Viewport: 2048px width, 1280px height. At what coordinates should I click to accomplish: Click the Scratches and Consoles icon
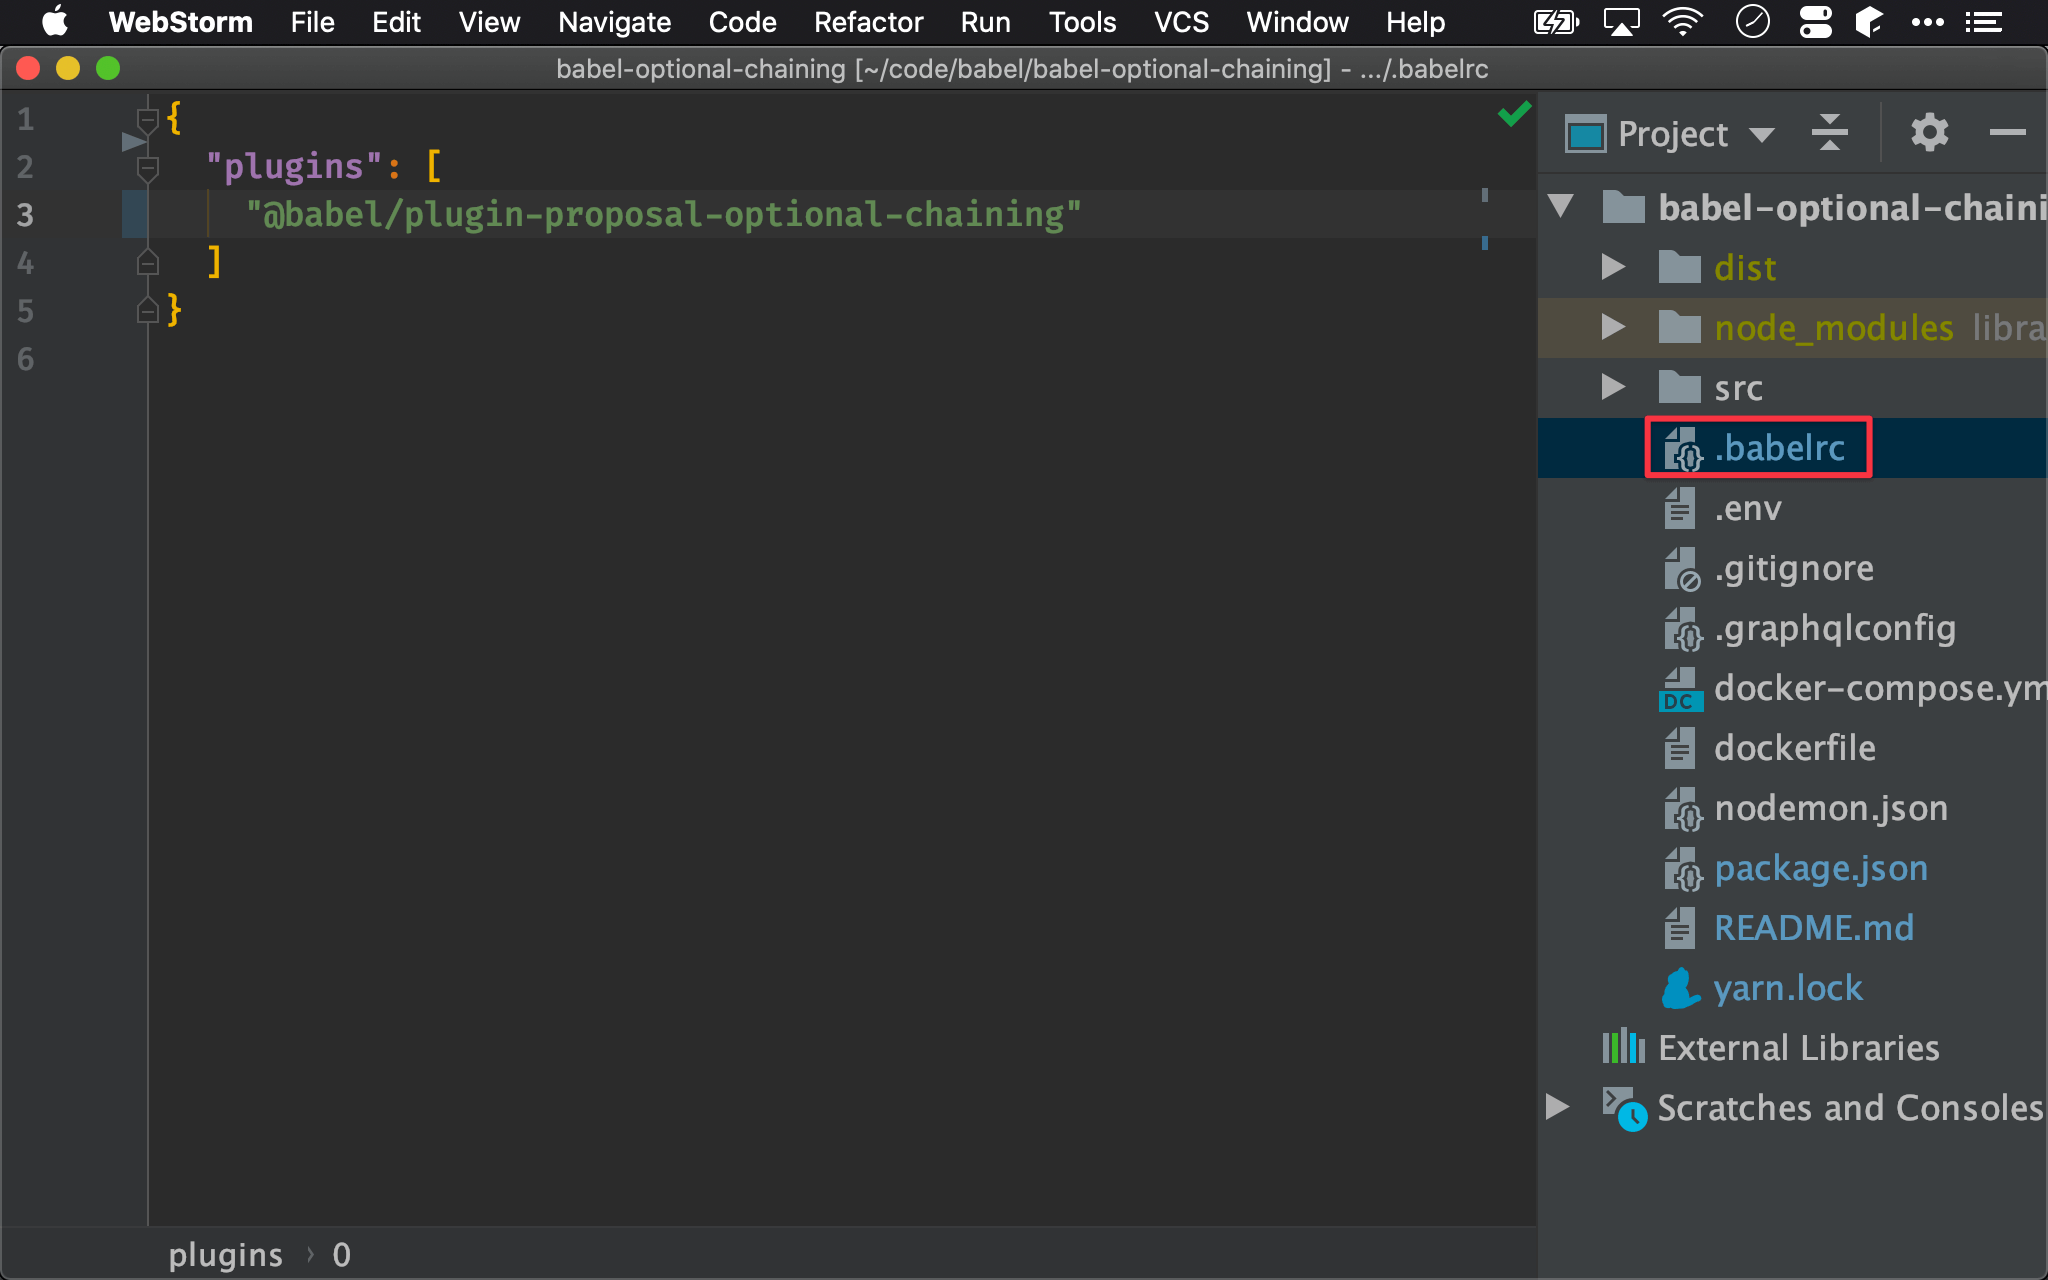pyautogui.click(x=1624, y=1109)
